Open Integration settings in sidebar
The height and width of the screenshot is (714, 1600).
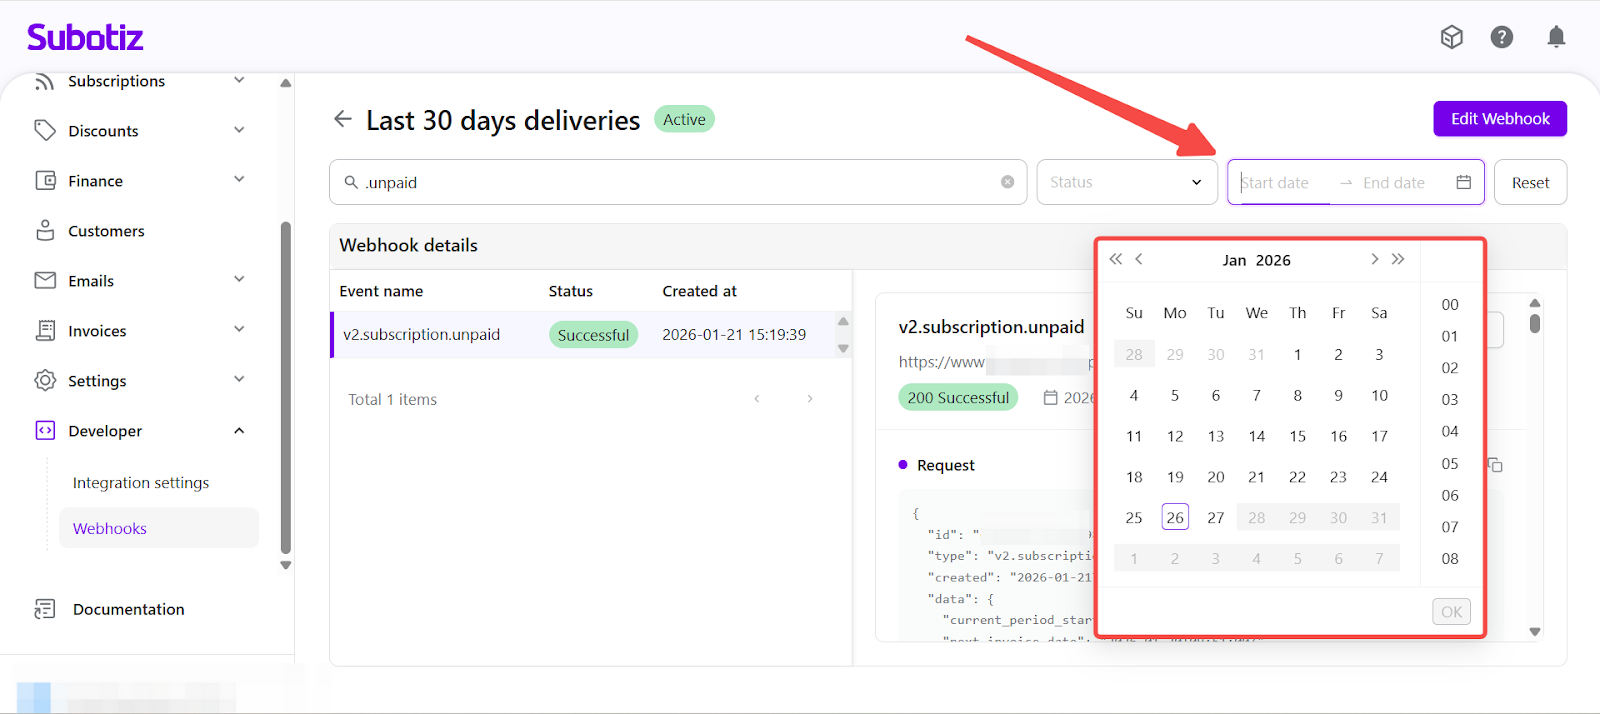point(141,483)
